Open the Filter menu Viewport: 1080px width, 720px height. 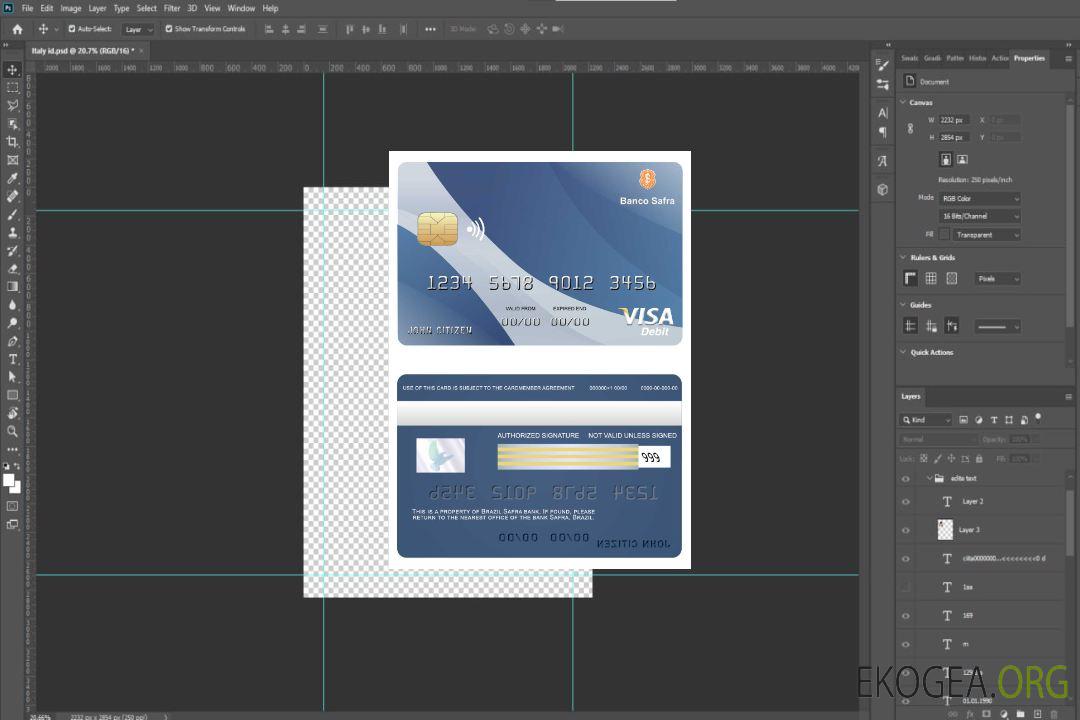[172, 8]
